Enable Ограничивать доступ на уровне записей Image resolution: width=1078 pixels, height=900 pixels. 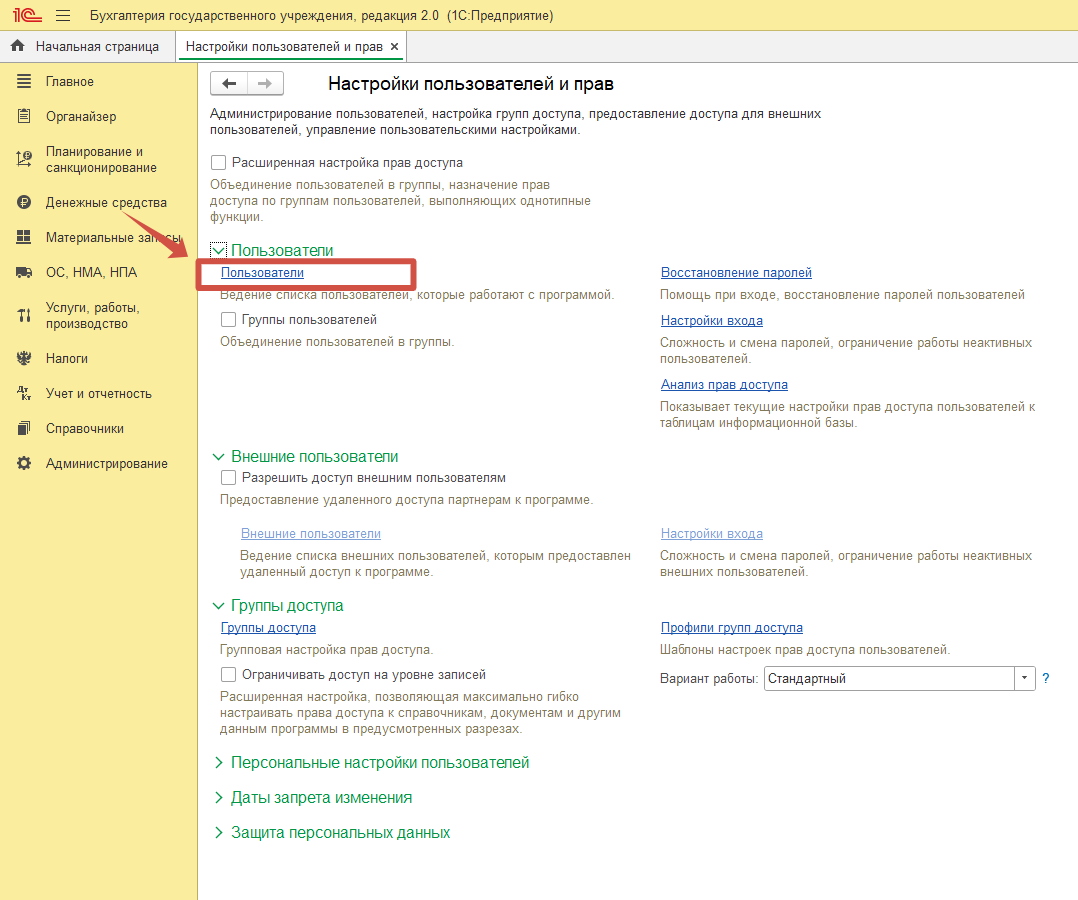228,674
